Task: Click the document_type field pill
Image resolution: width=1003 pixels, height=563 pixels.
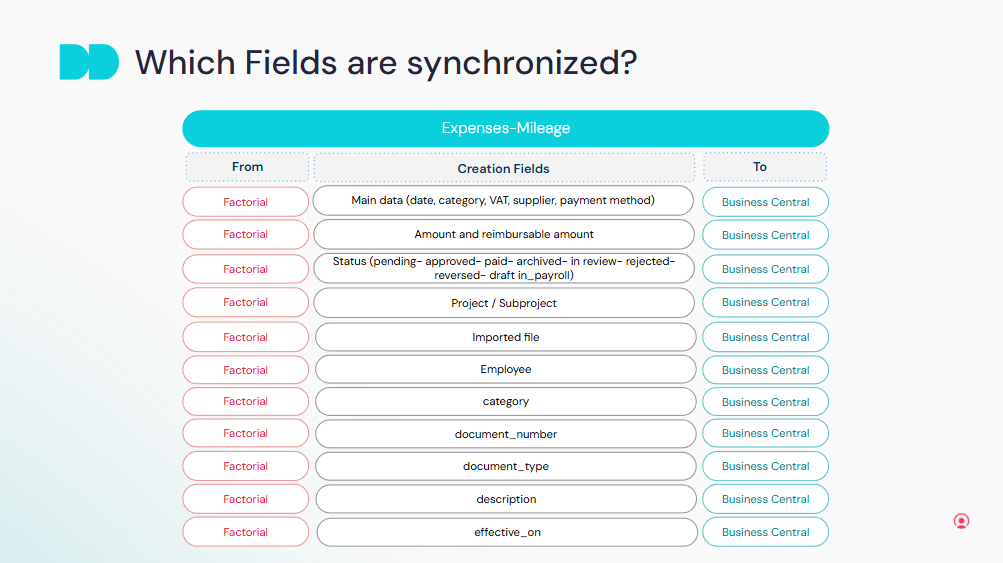Action: click(505, 467)
